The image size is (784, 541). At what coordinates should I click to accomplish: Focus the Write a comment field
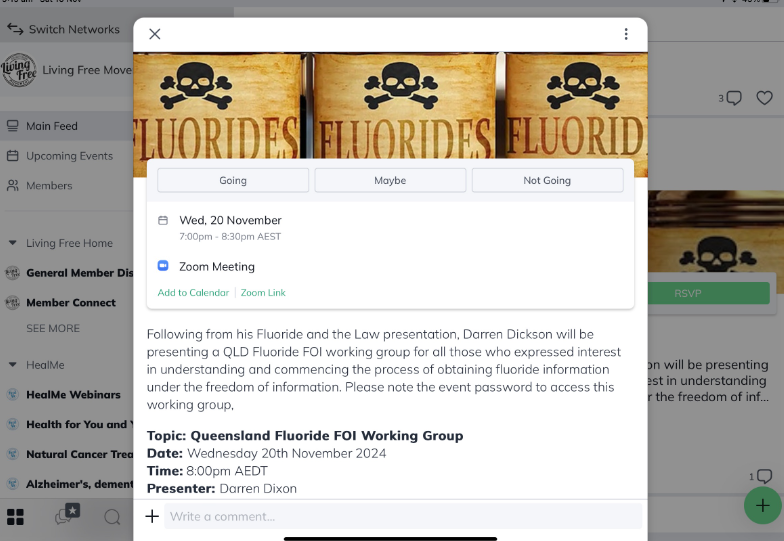click(x=403, y=516)
